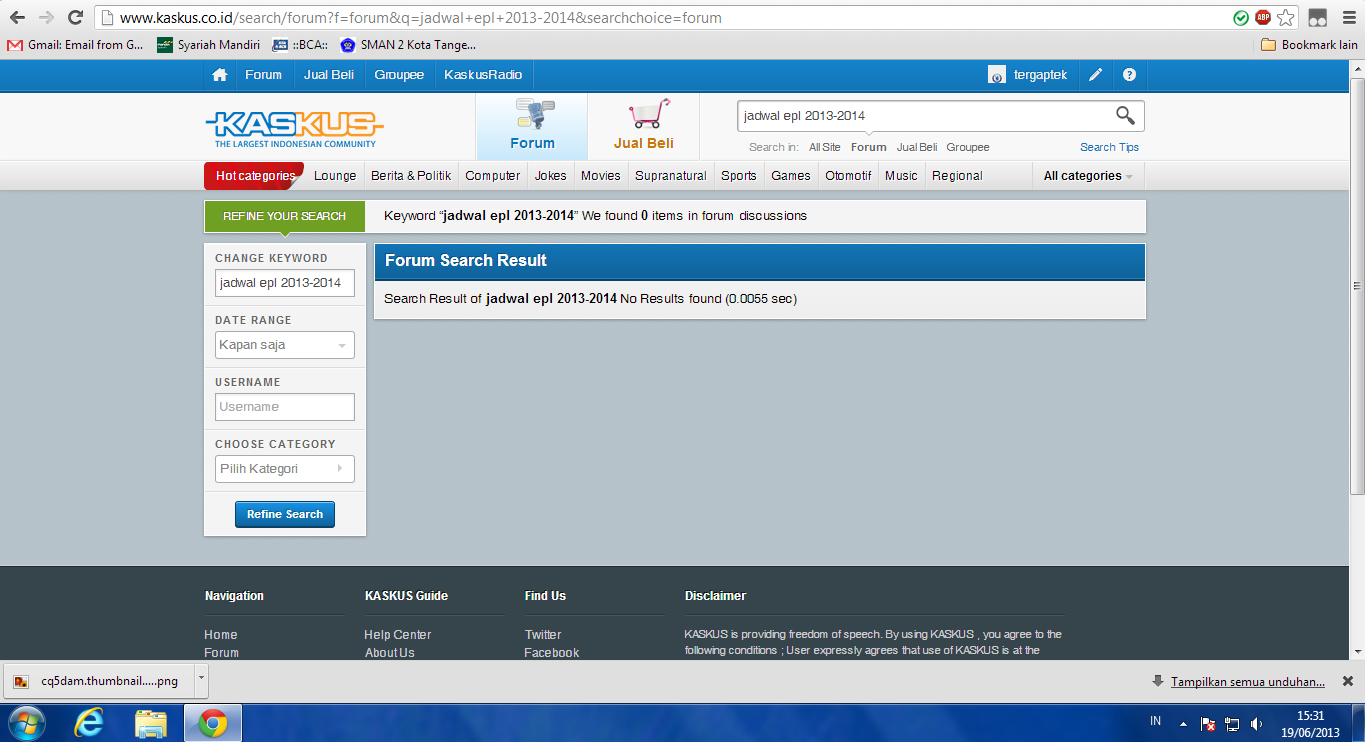Click the tergaptek username link
The image size is (1365, 742).
(1041, 75)
